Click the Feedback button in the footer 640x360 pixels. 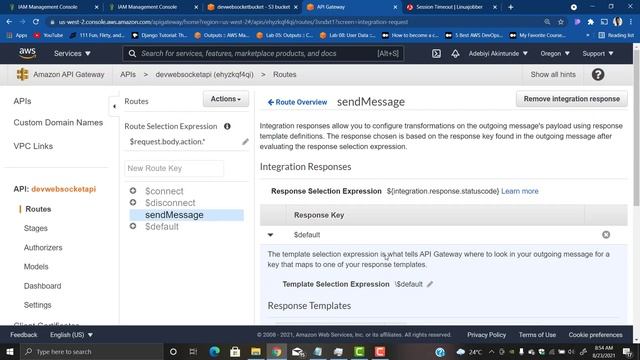(x=24, y=335)
